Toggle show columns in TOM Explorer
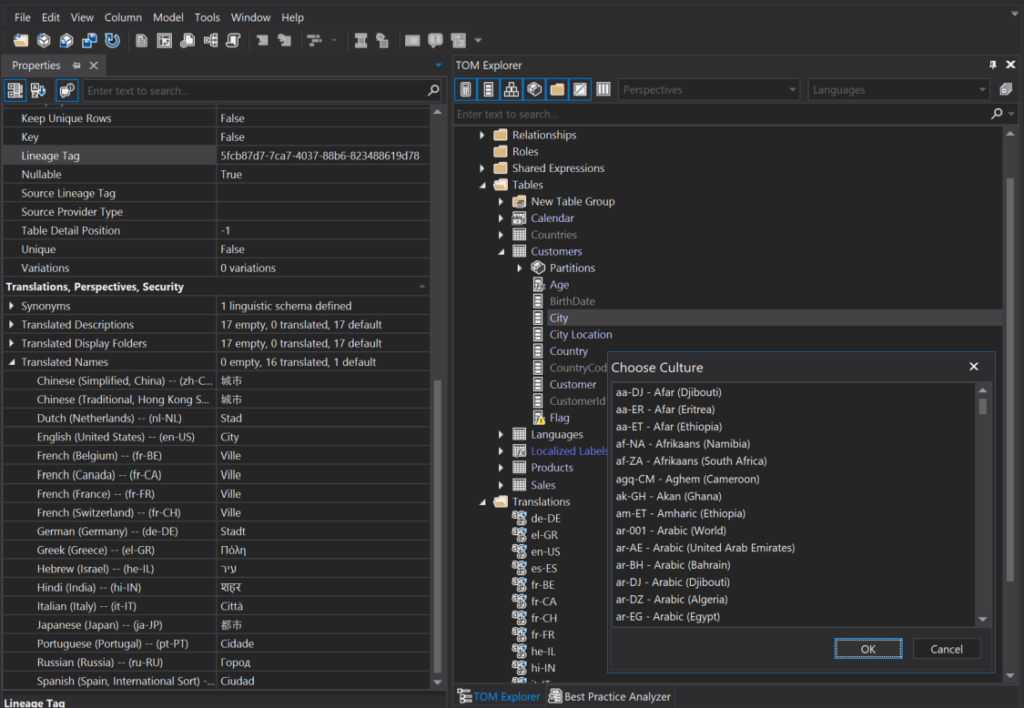This screenshot has height=708, width=1024. pos(488,89)
